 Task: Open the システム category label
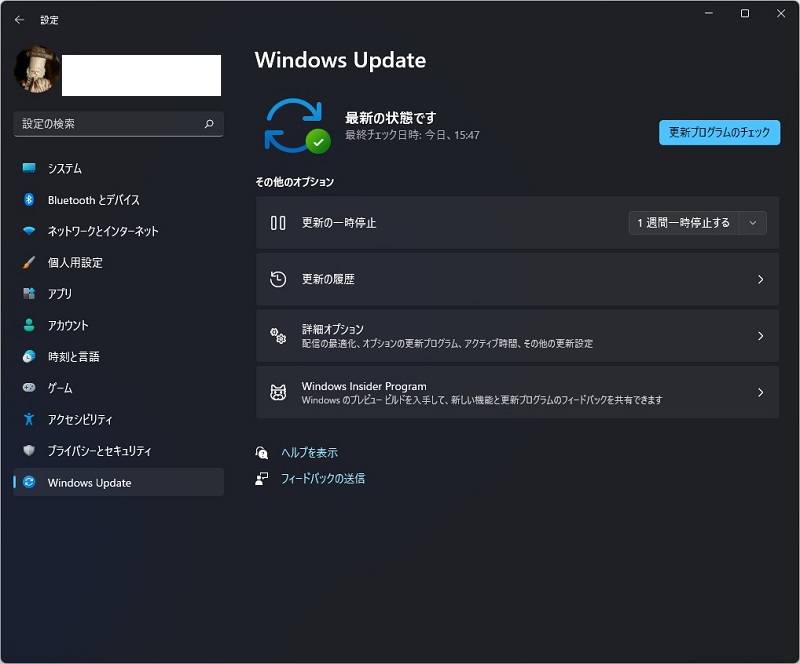pyautogui.click(x=65, y=168)
